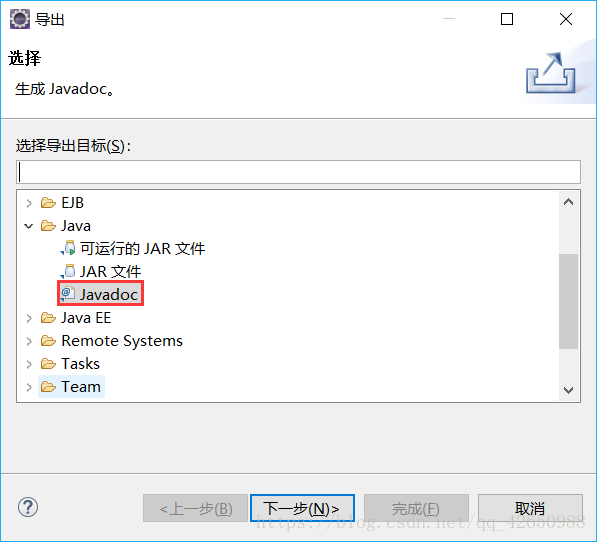
Task: Click the tree scrollbar up arrow
Action: coord(568,202)
